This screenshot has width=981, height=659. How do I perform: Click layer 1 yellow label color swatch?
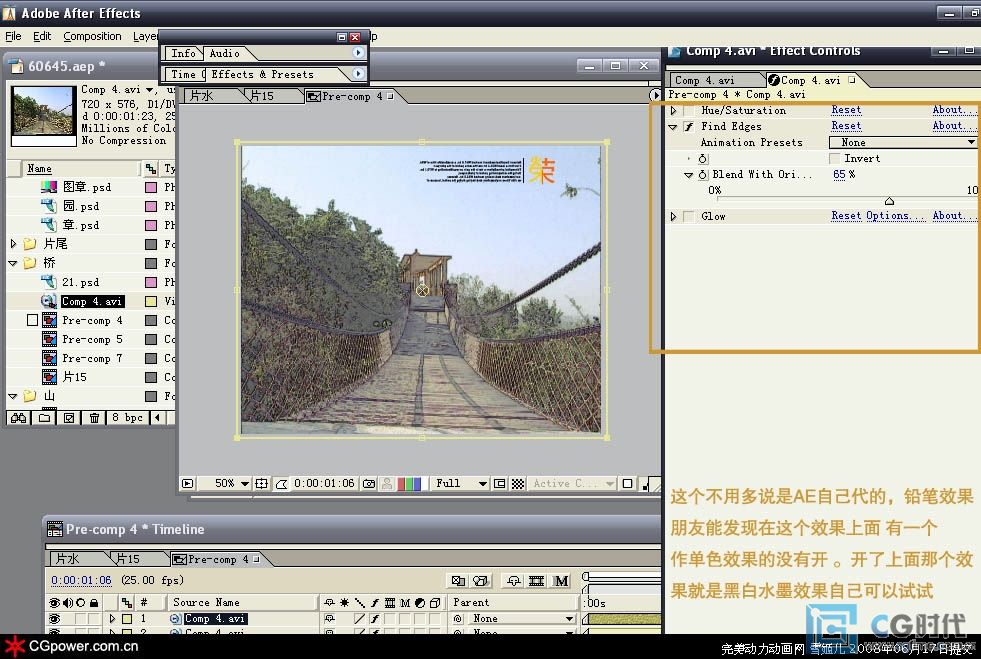[x=127, y=618]
